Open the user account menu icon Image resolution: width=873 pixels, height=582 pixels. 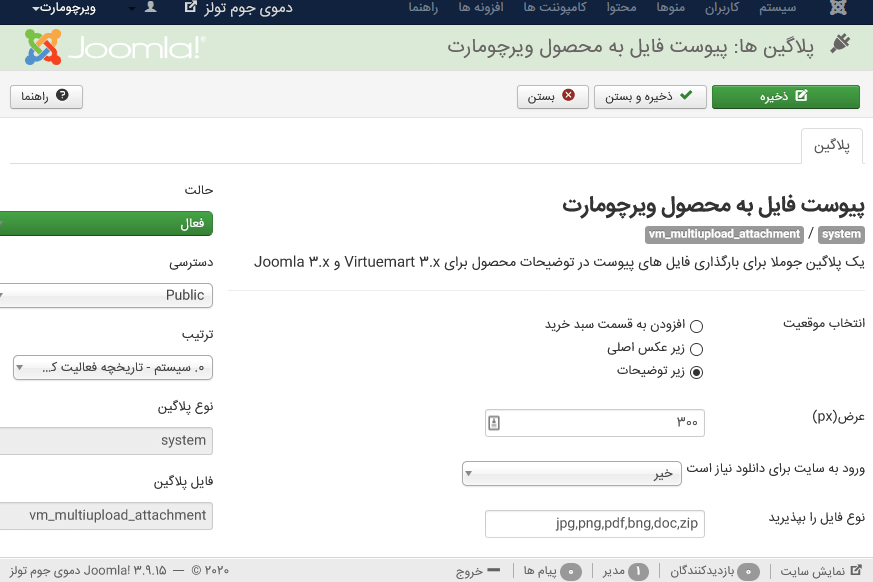tap(150, 8)
